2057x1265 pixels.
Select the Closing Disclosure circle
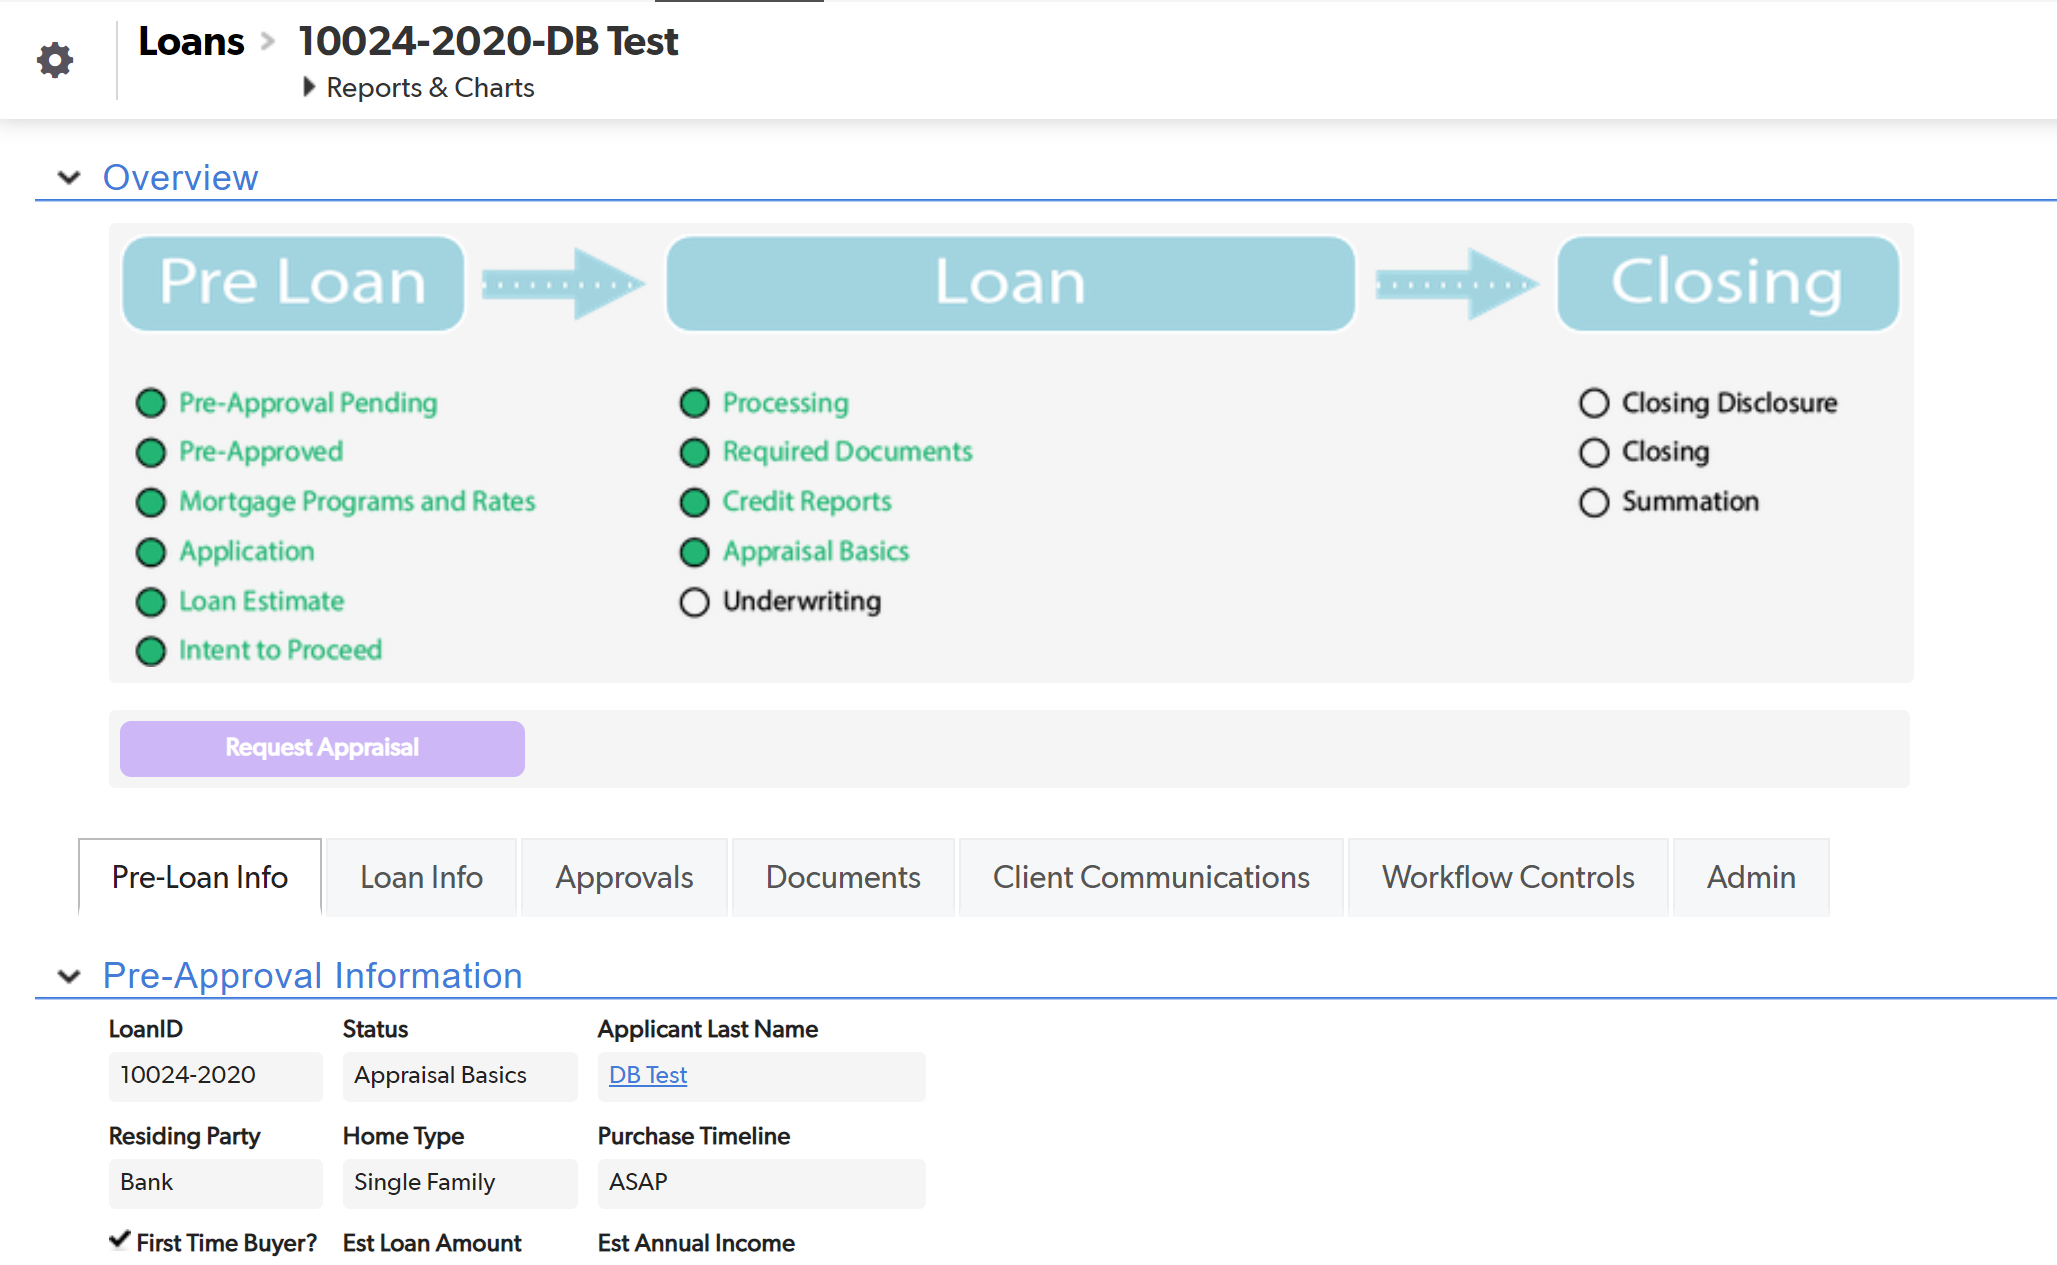point(1594,403)
